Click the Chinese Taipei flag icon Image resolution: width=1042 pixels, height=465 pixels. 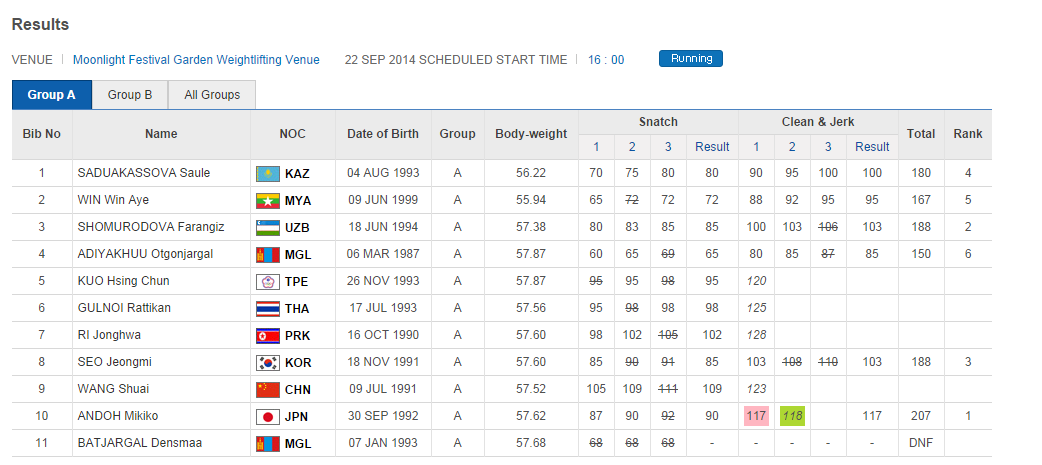pyautogui.click(x=267, y=282)
